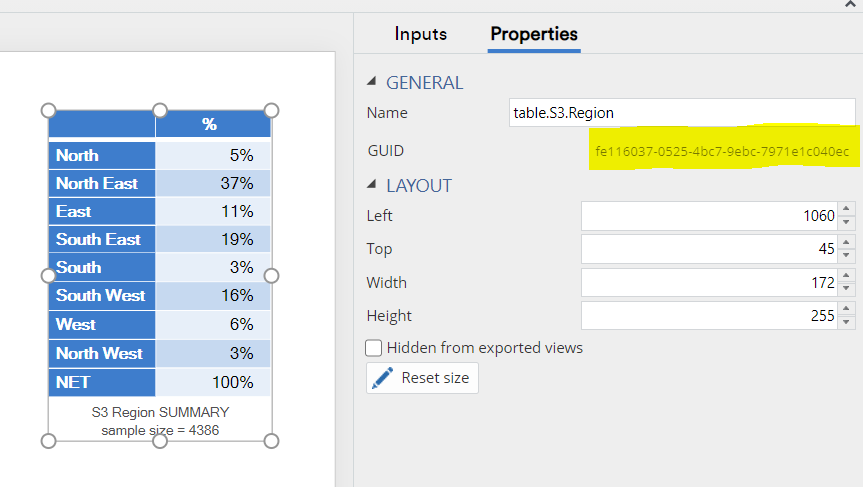Increase the Left value with up arrow
Image resolution: width=863 pixels, height=487 pixels.
(x=847, y=210)
